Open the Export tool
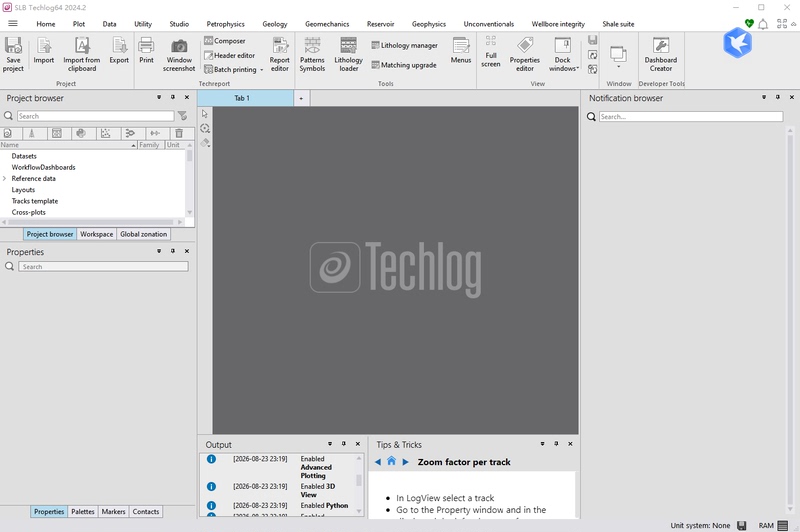The height and width of the screenshot is (532, 800). pos(119,50)
